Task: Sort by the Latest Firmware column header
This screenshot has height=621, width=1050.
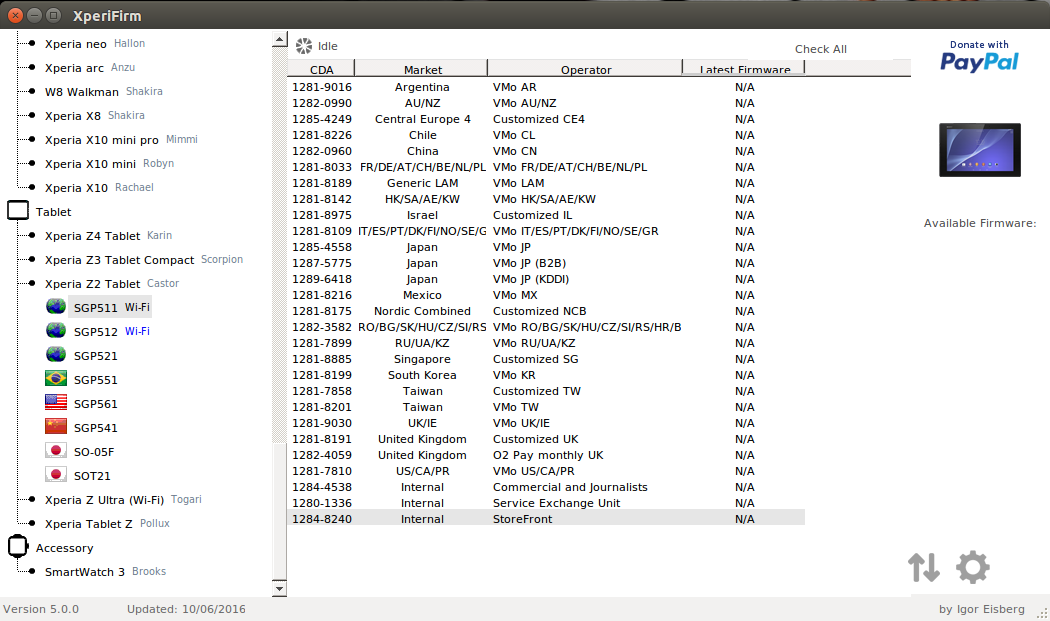Action: [x=744, y=68]
